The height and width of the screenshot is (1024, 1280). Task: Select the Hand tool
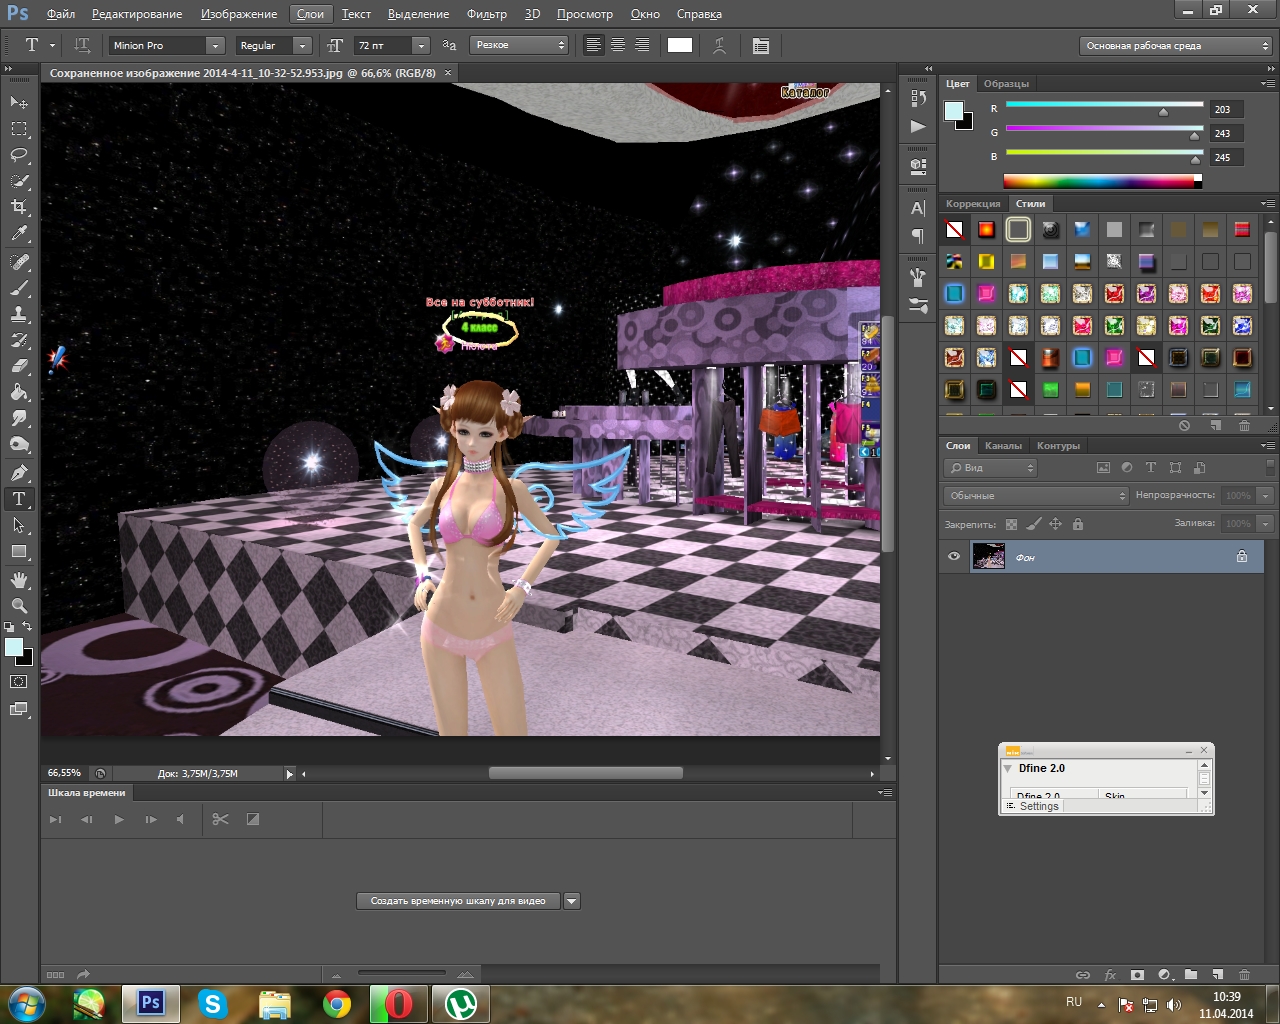click(19, 580)
